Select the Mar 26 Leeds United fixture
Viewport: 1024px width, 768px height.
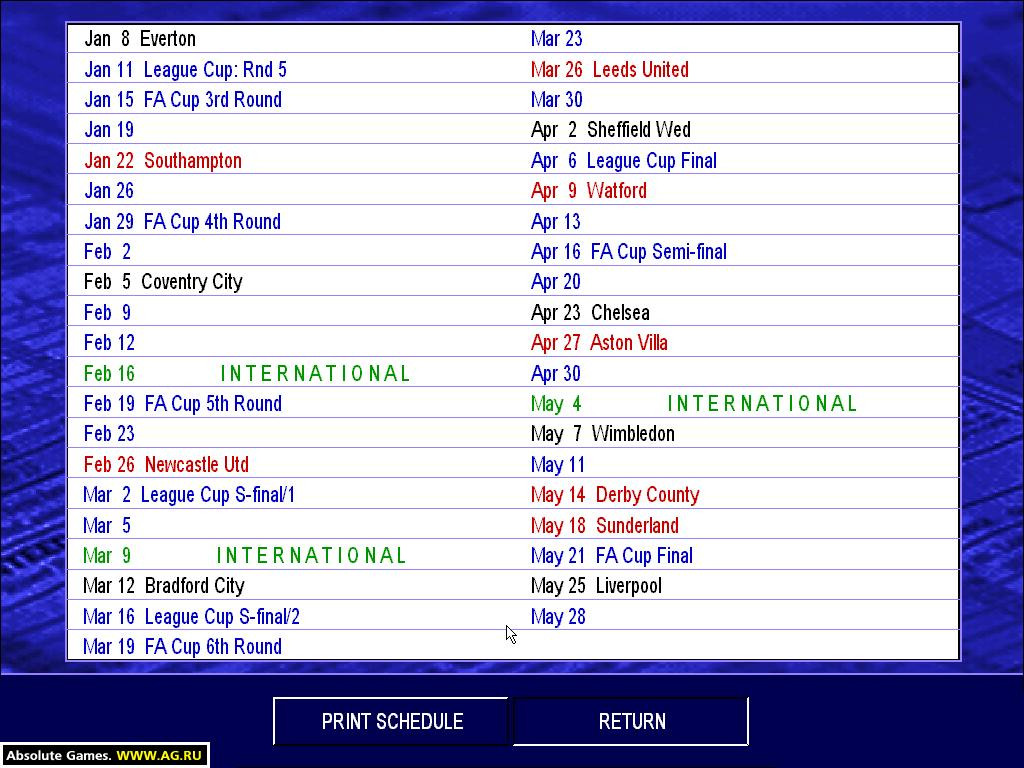pos(609,70)
